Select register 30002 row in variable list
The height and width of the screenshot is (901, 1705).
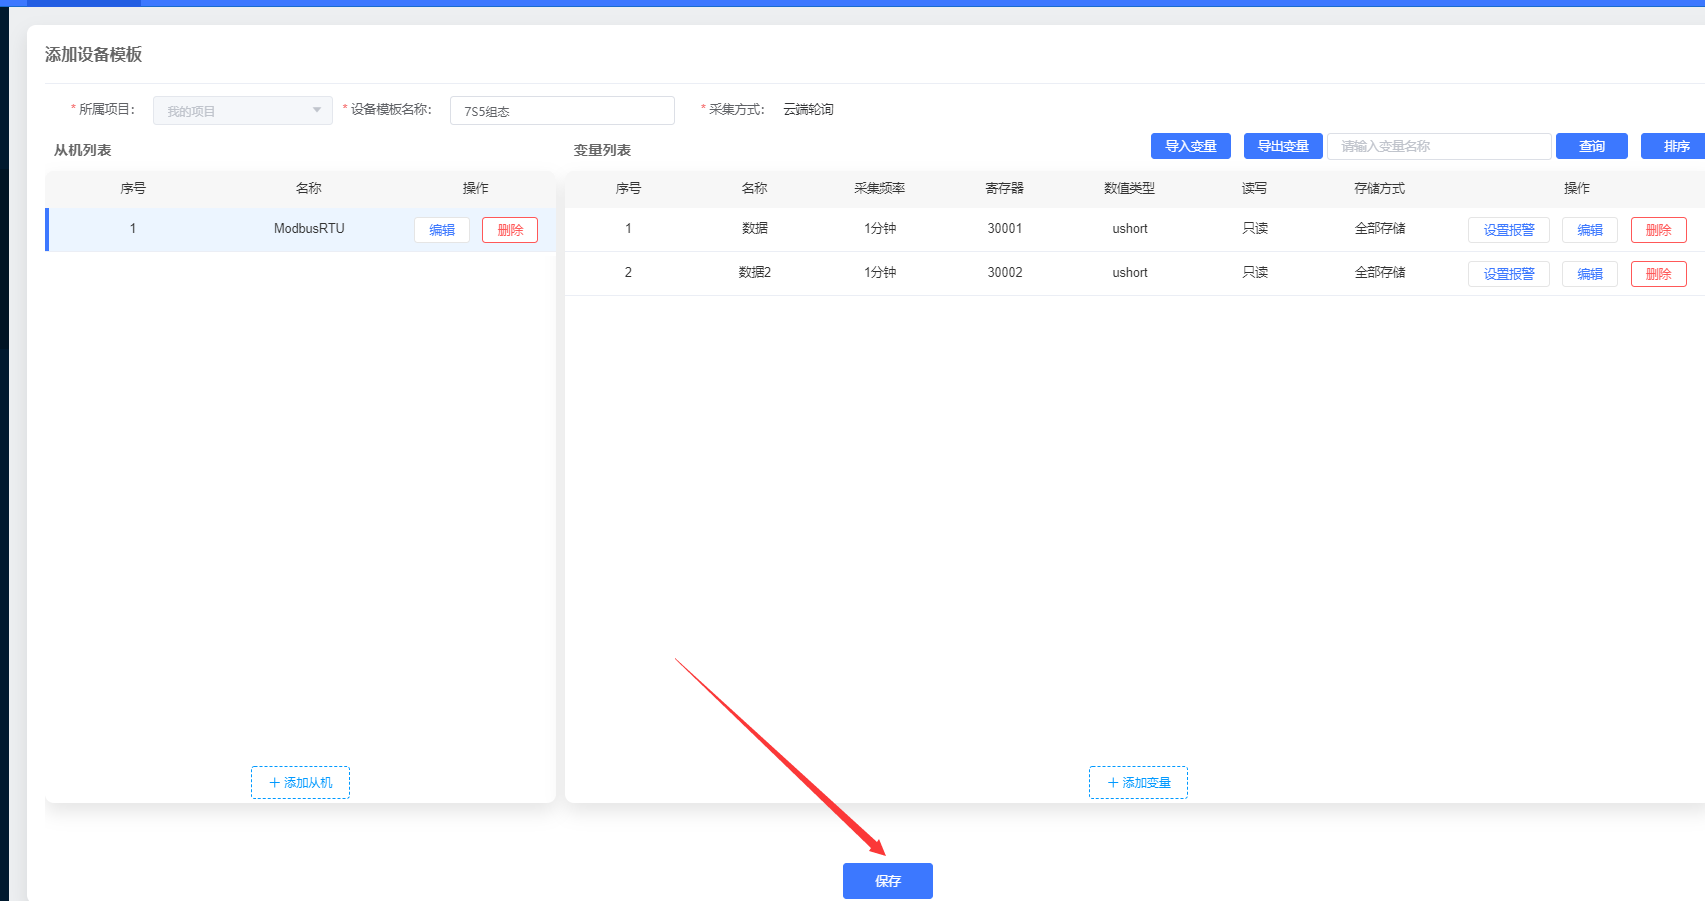tap(1004, 273)
